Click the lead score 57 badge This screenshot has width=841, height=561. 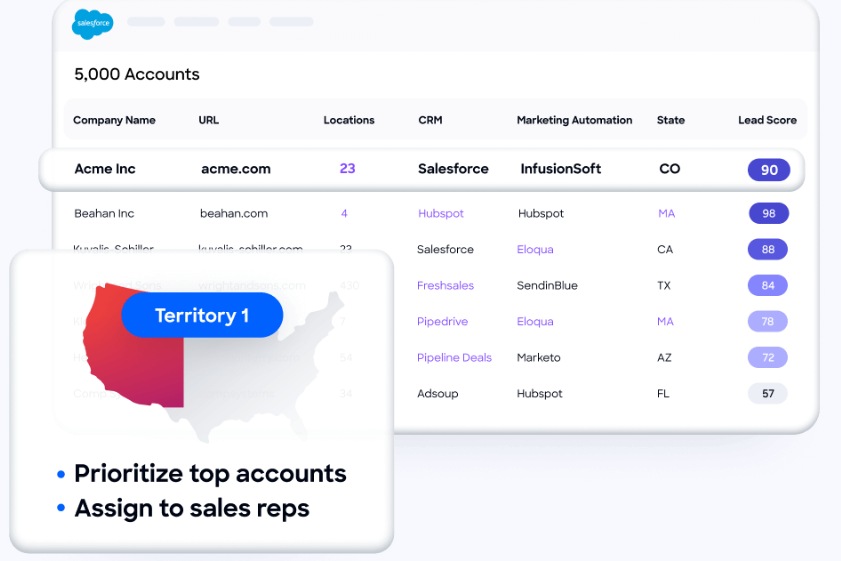(x=768, y=394)
